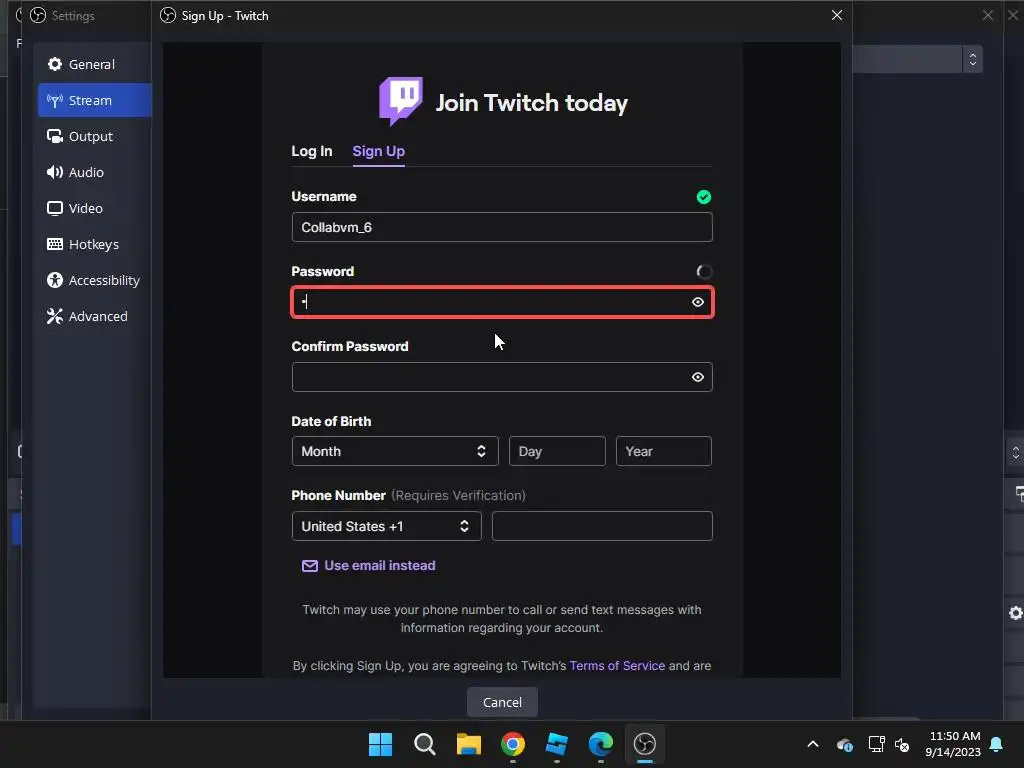Open File Explorer from the taskbar
Image resolution: width=1024 pixels, height=768 pixels.
tap(468, 744)
